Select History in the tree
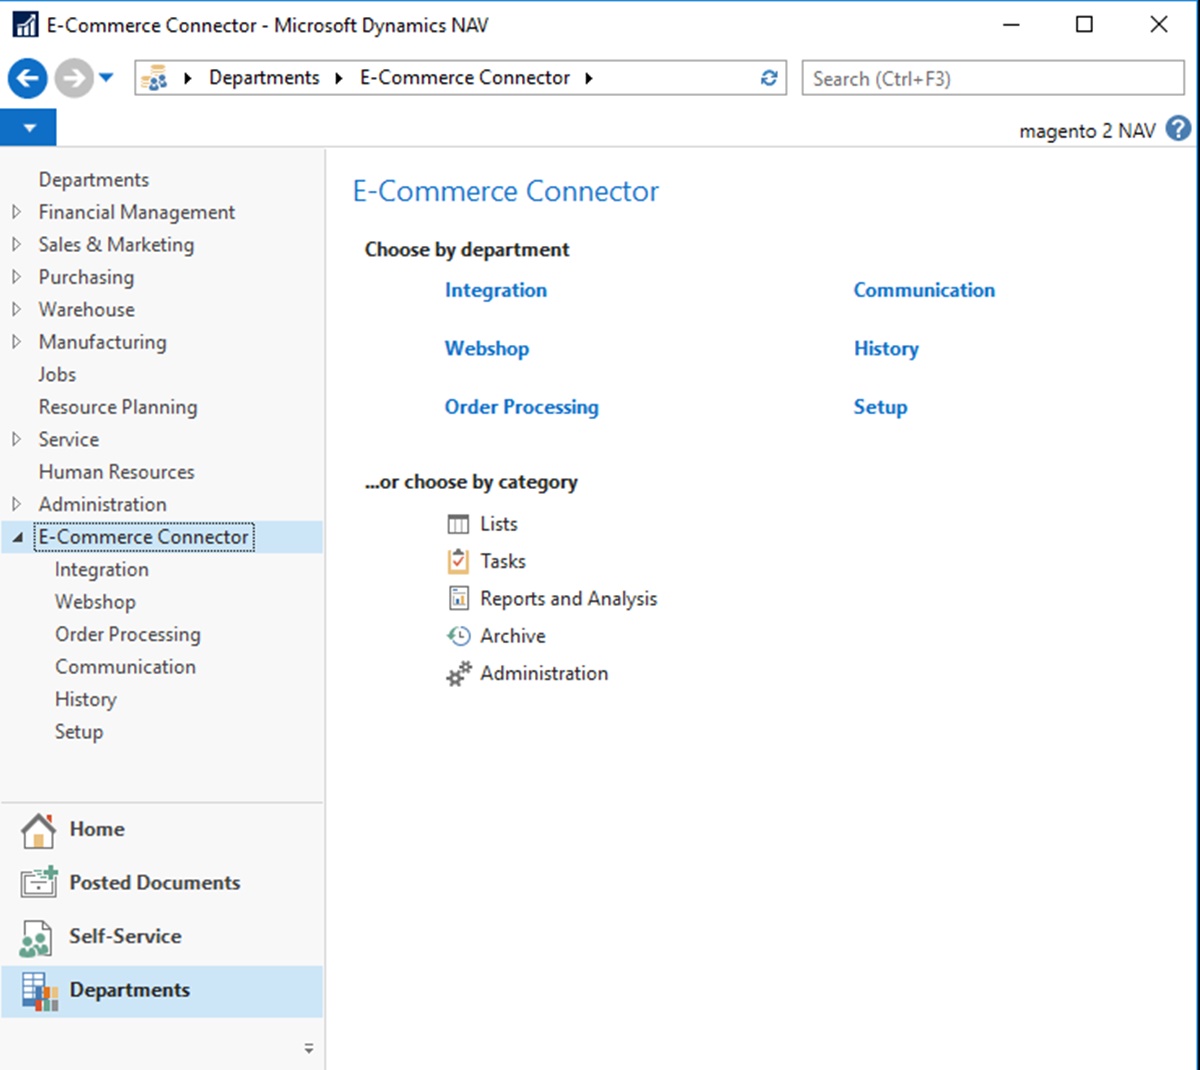 pos(85,699)
